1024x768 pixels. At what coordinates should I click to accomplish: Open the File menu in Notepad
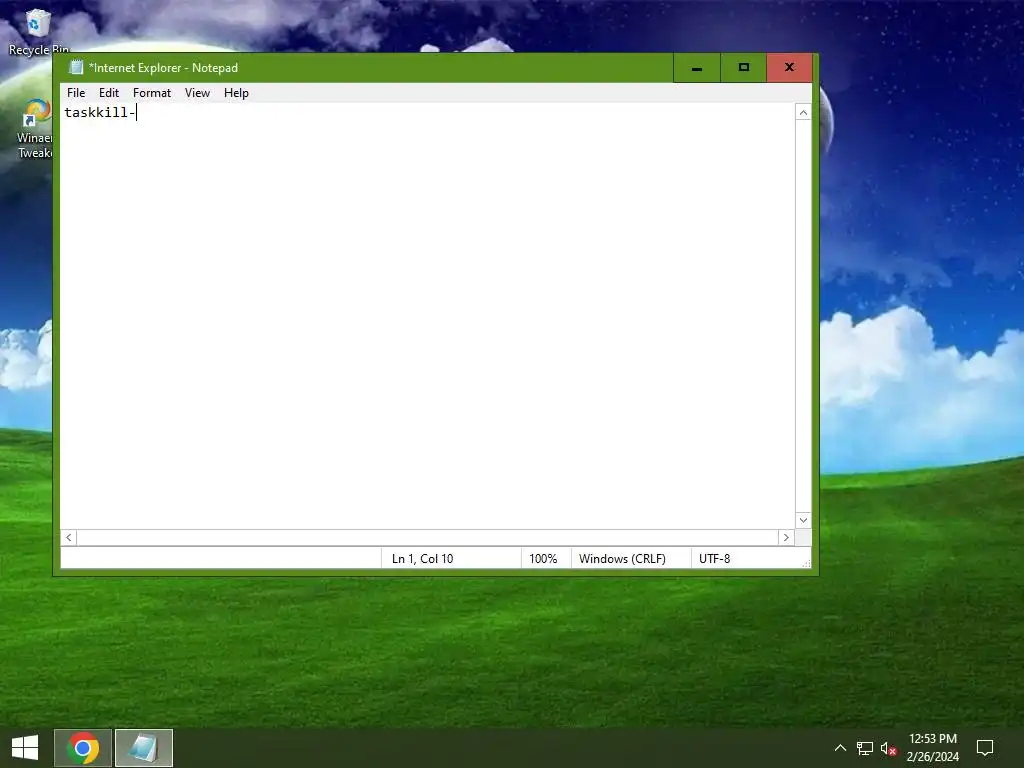point(76,93)
